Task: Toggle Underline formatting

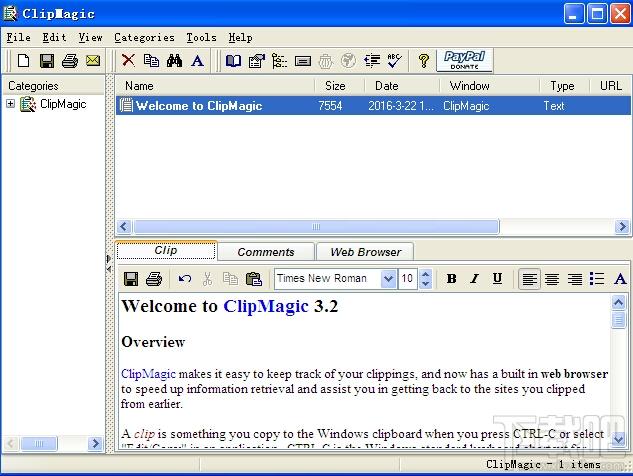Action: point(497,279)
